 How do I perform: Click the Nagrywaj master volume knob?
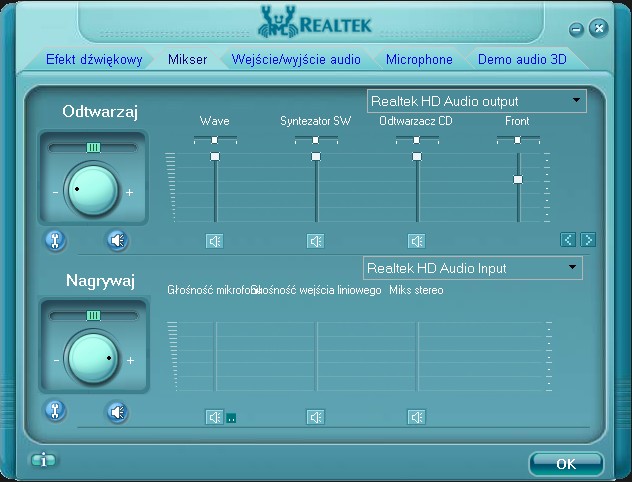pyautogui.click(x=93, y=359)
